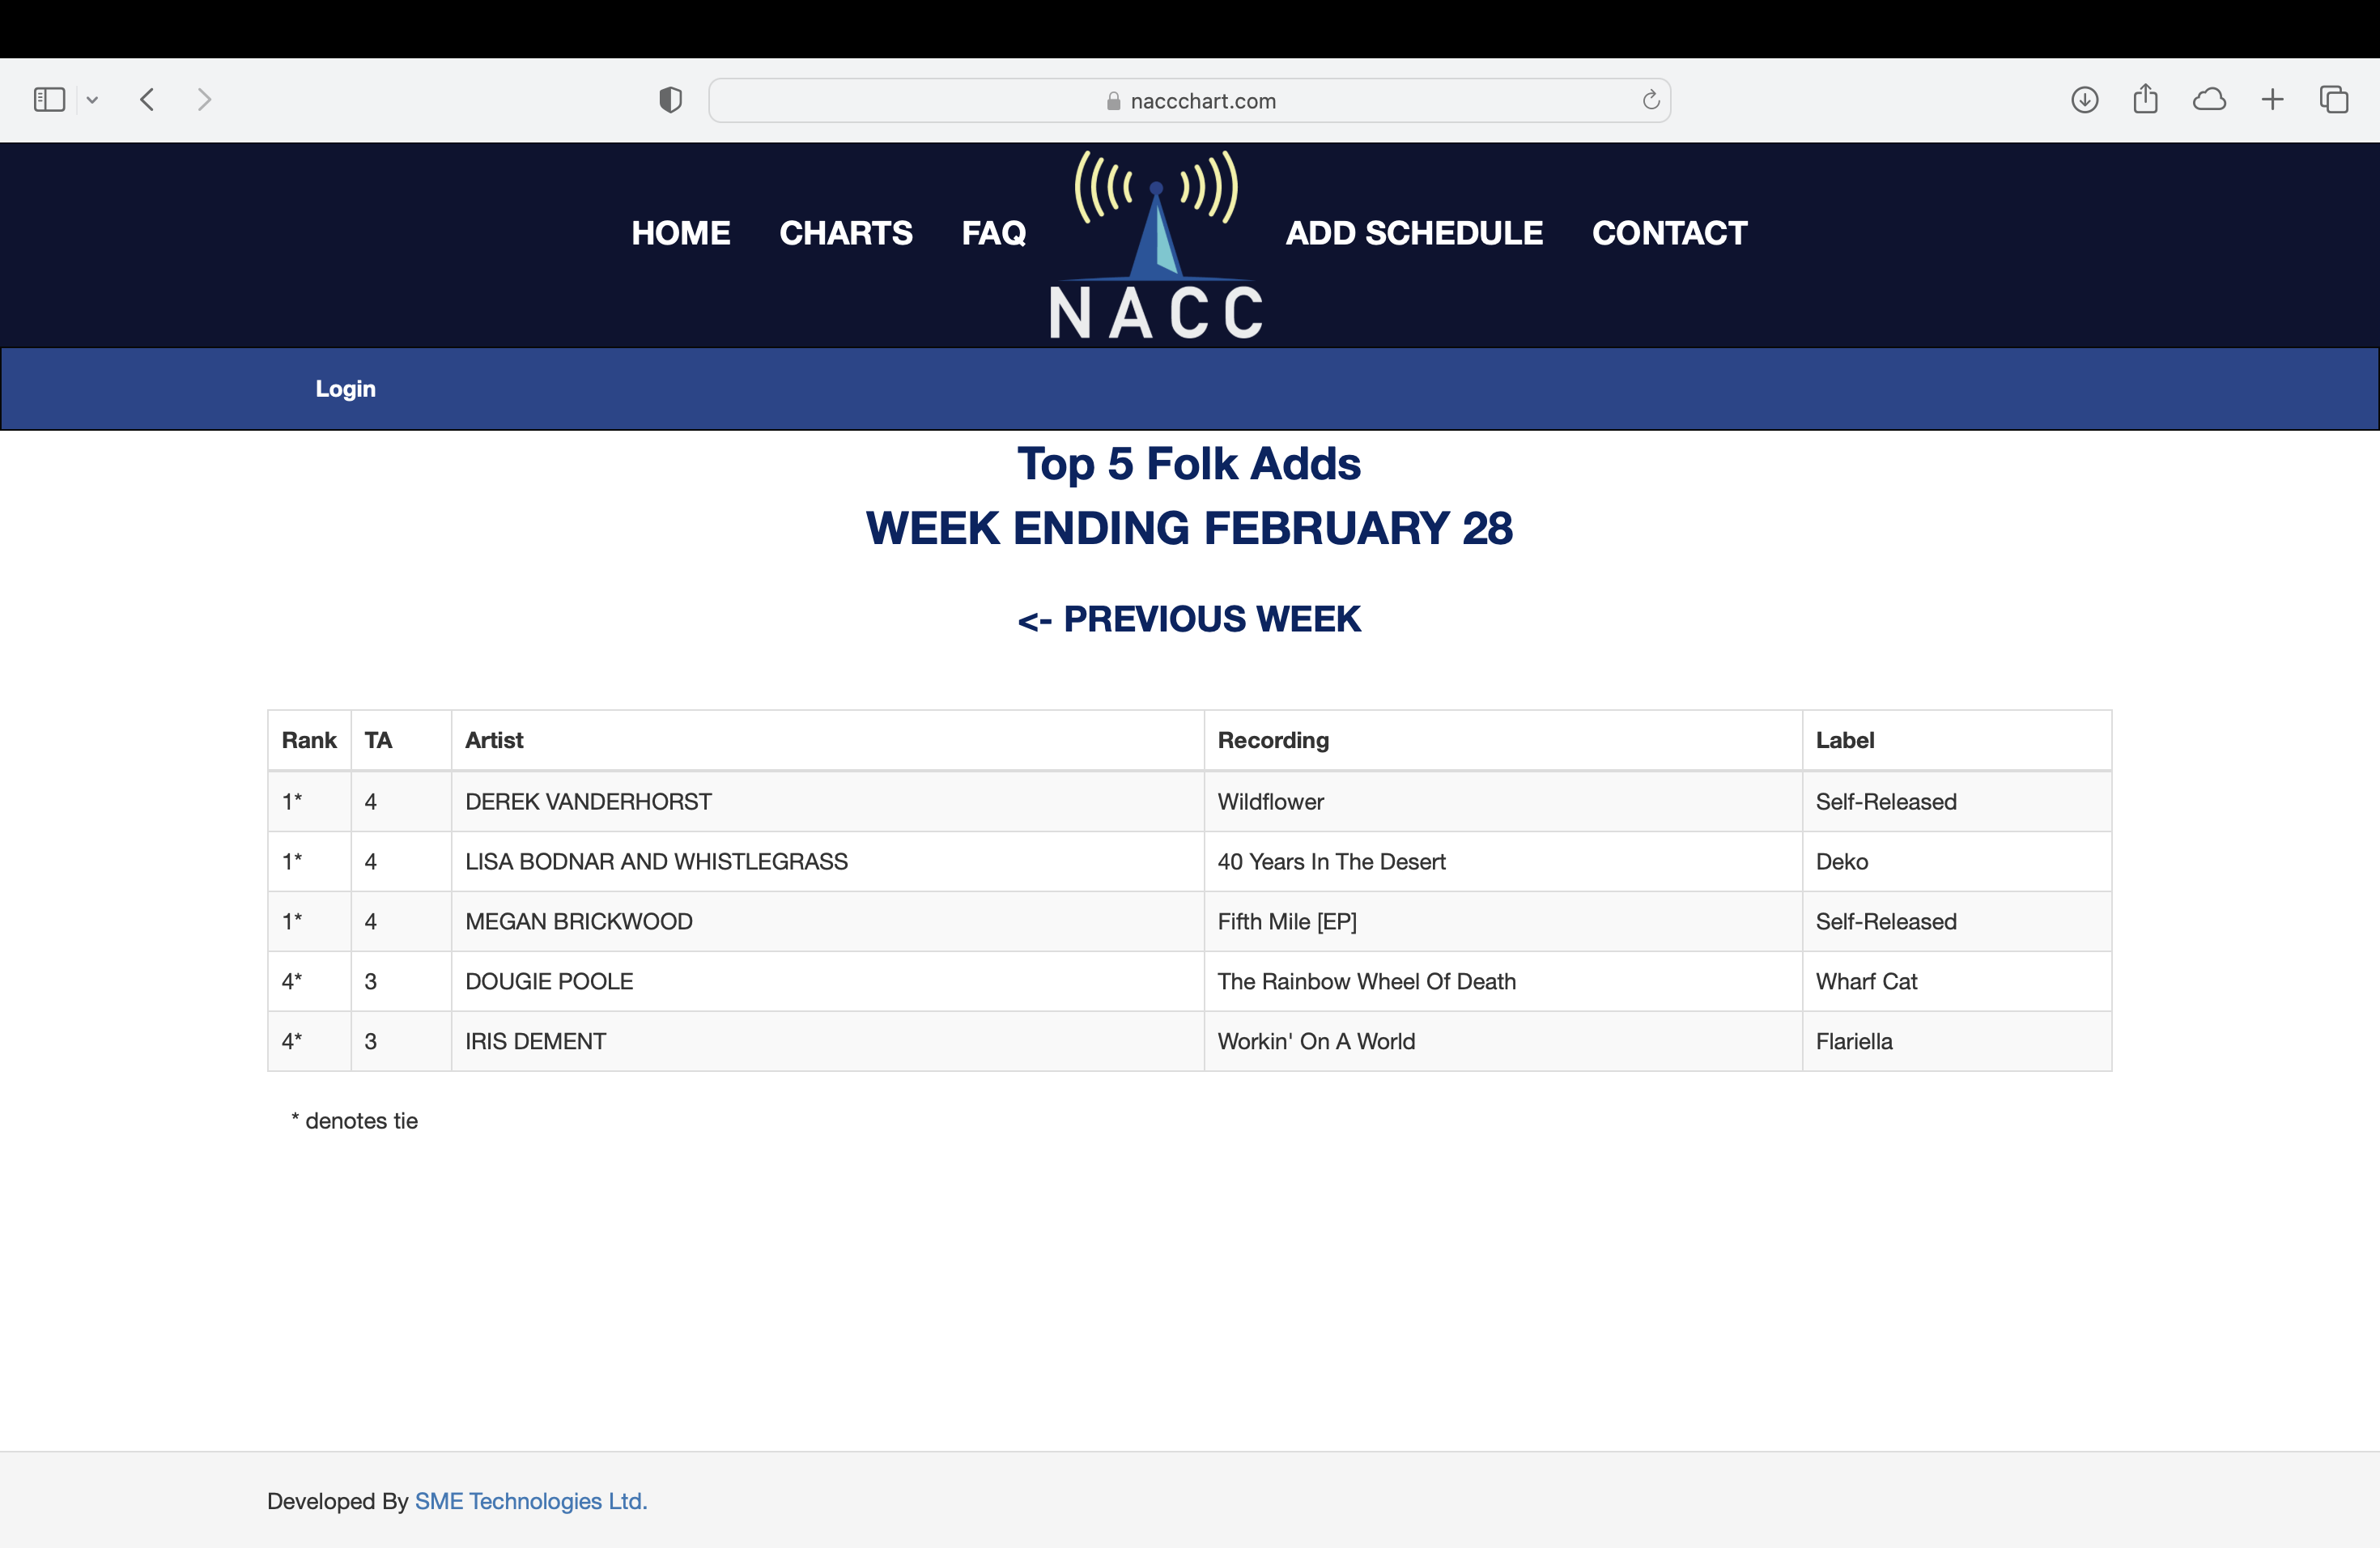Open the privacy report shield icon
The image size is (2380, 1548).
pos(670,100)
